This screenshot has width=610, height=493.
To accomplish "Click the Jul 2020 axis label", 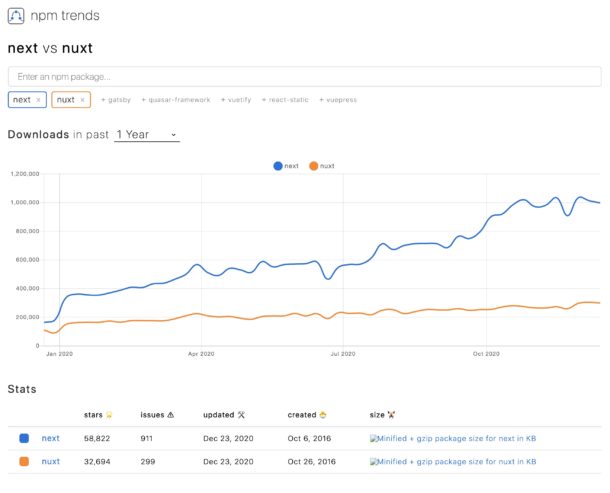I will (343, 354).
